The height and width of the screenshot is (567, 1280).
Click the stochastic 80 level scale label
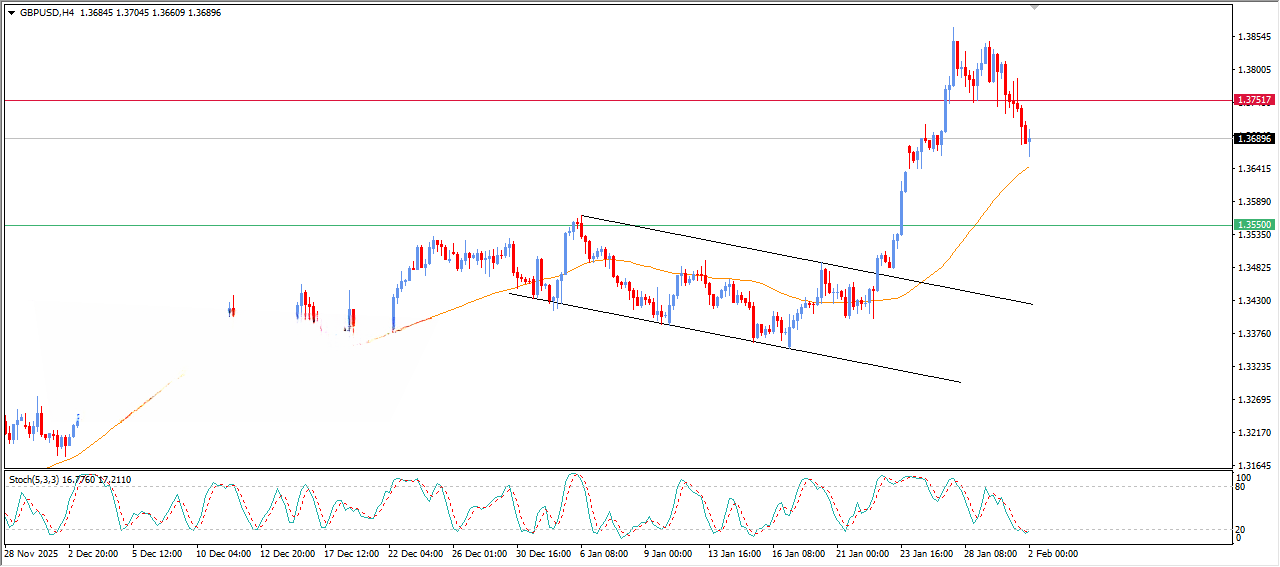point(1241,487)
